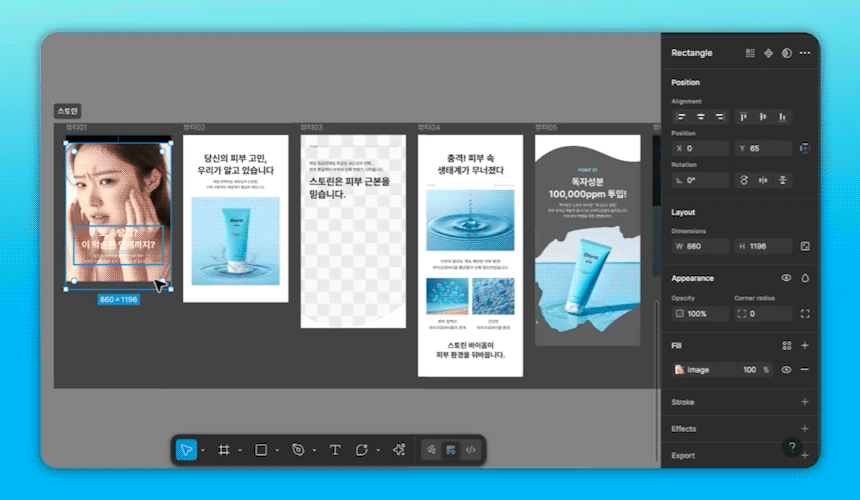The width and height of the screenshot is (860, 500).
Task: Align selection to the left
Action: 682,117
